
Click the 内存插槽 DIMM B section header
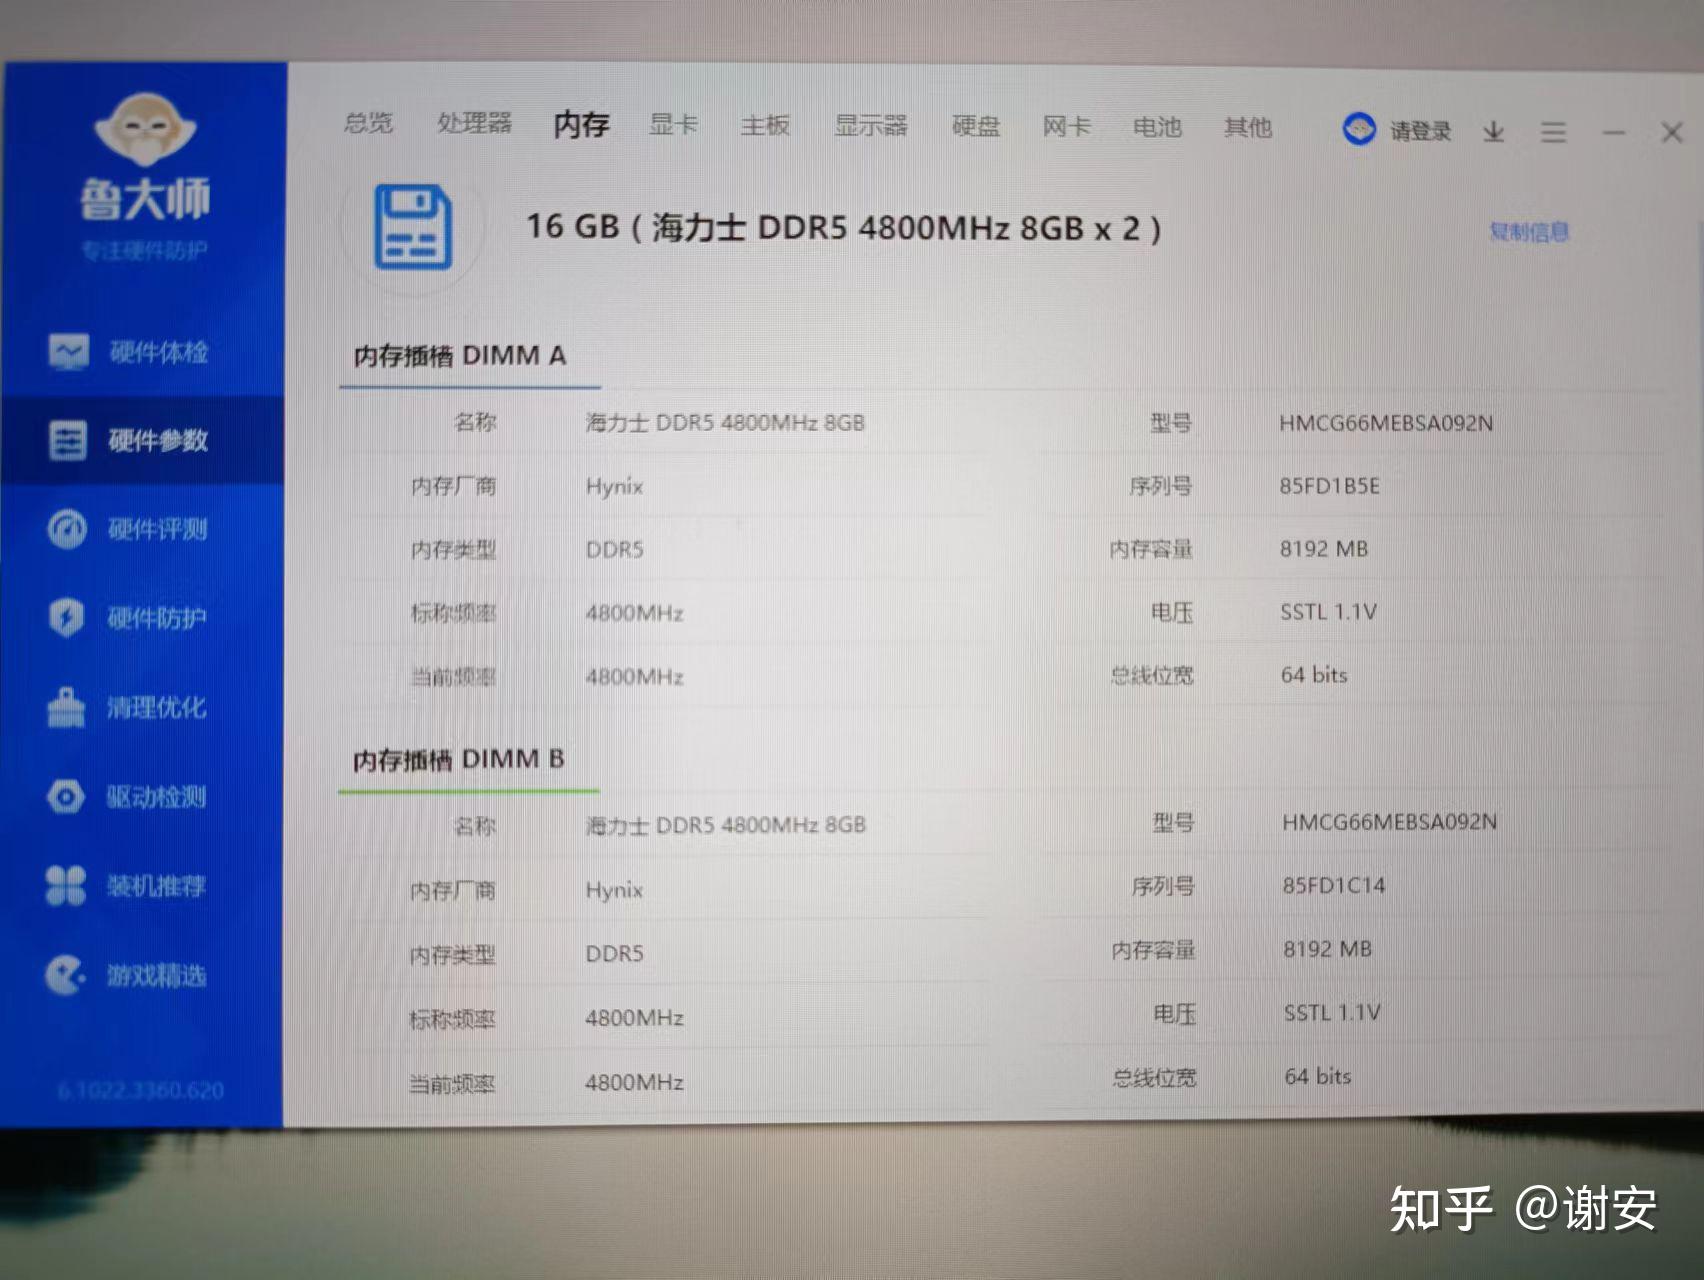pyautogui.click(x=458, y=759)
